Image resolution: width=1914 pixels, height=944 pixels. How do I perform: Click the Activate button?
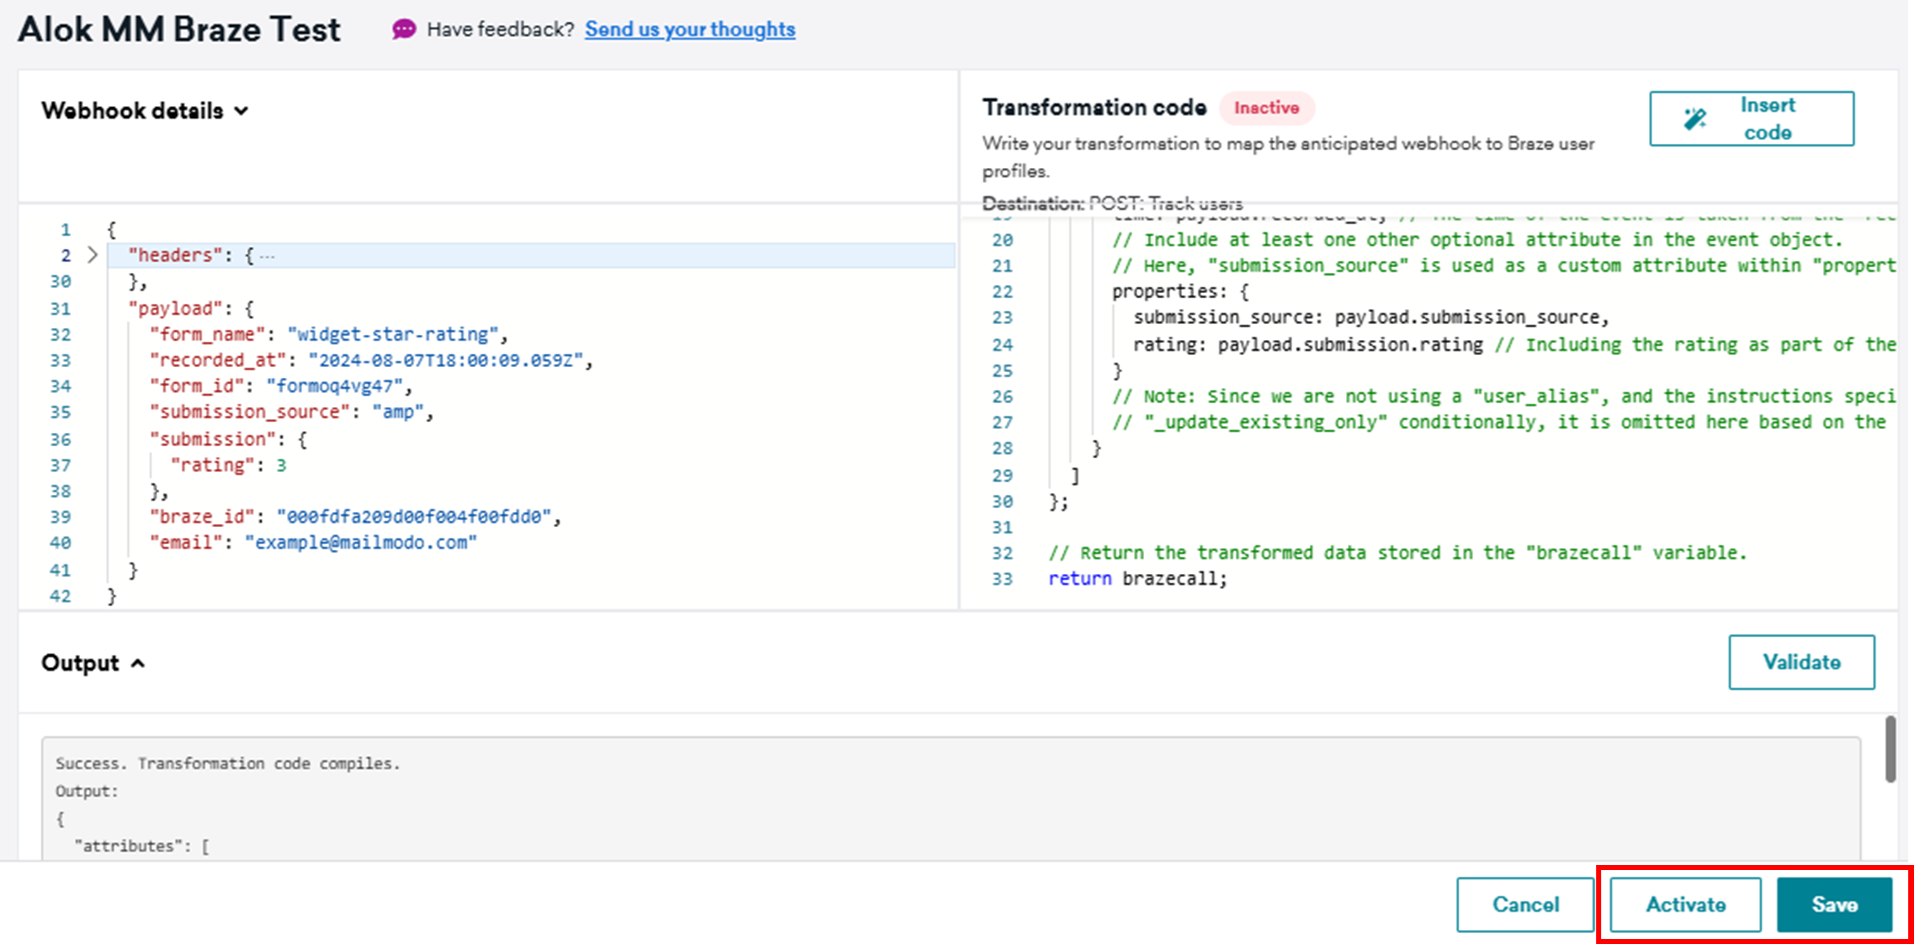coord(1685,904)
